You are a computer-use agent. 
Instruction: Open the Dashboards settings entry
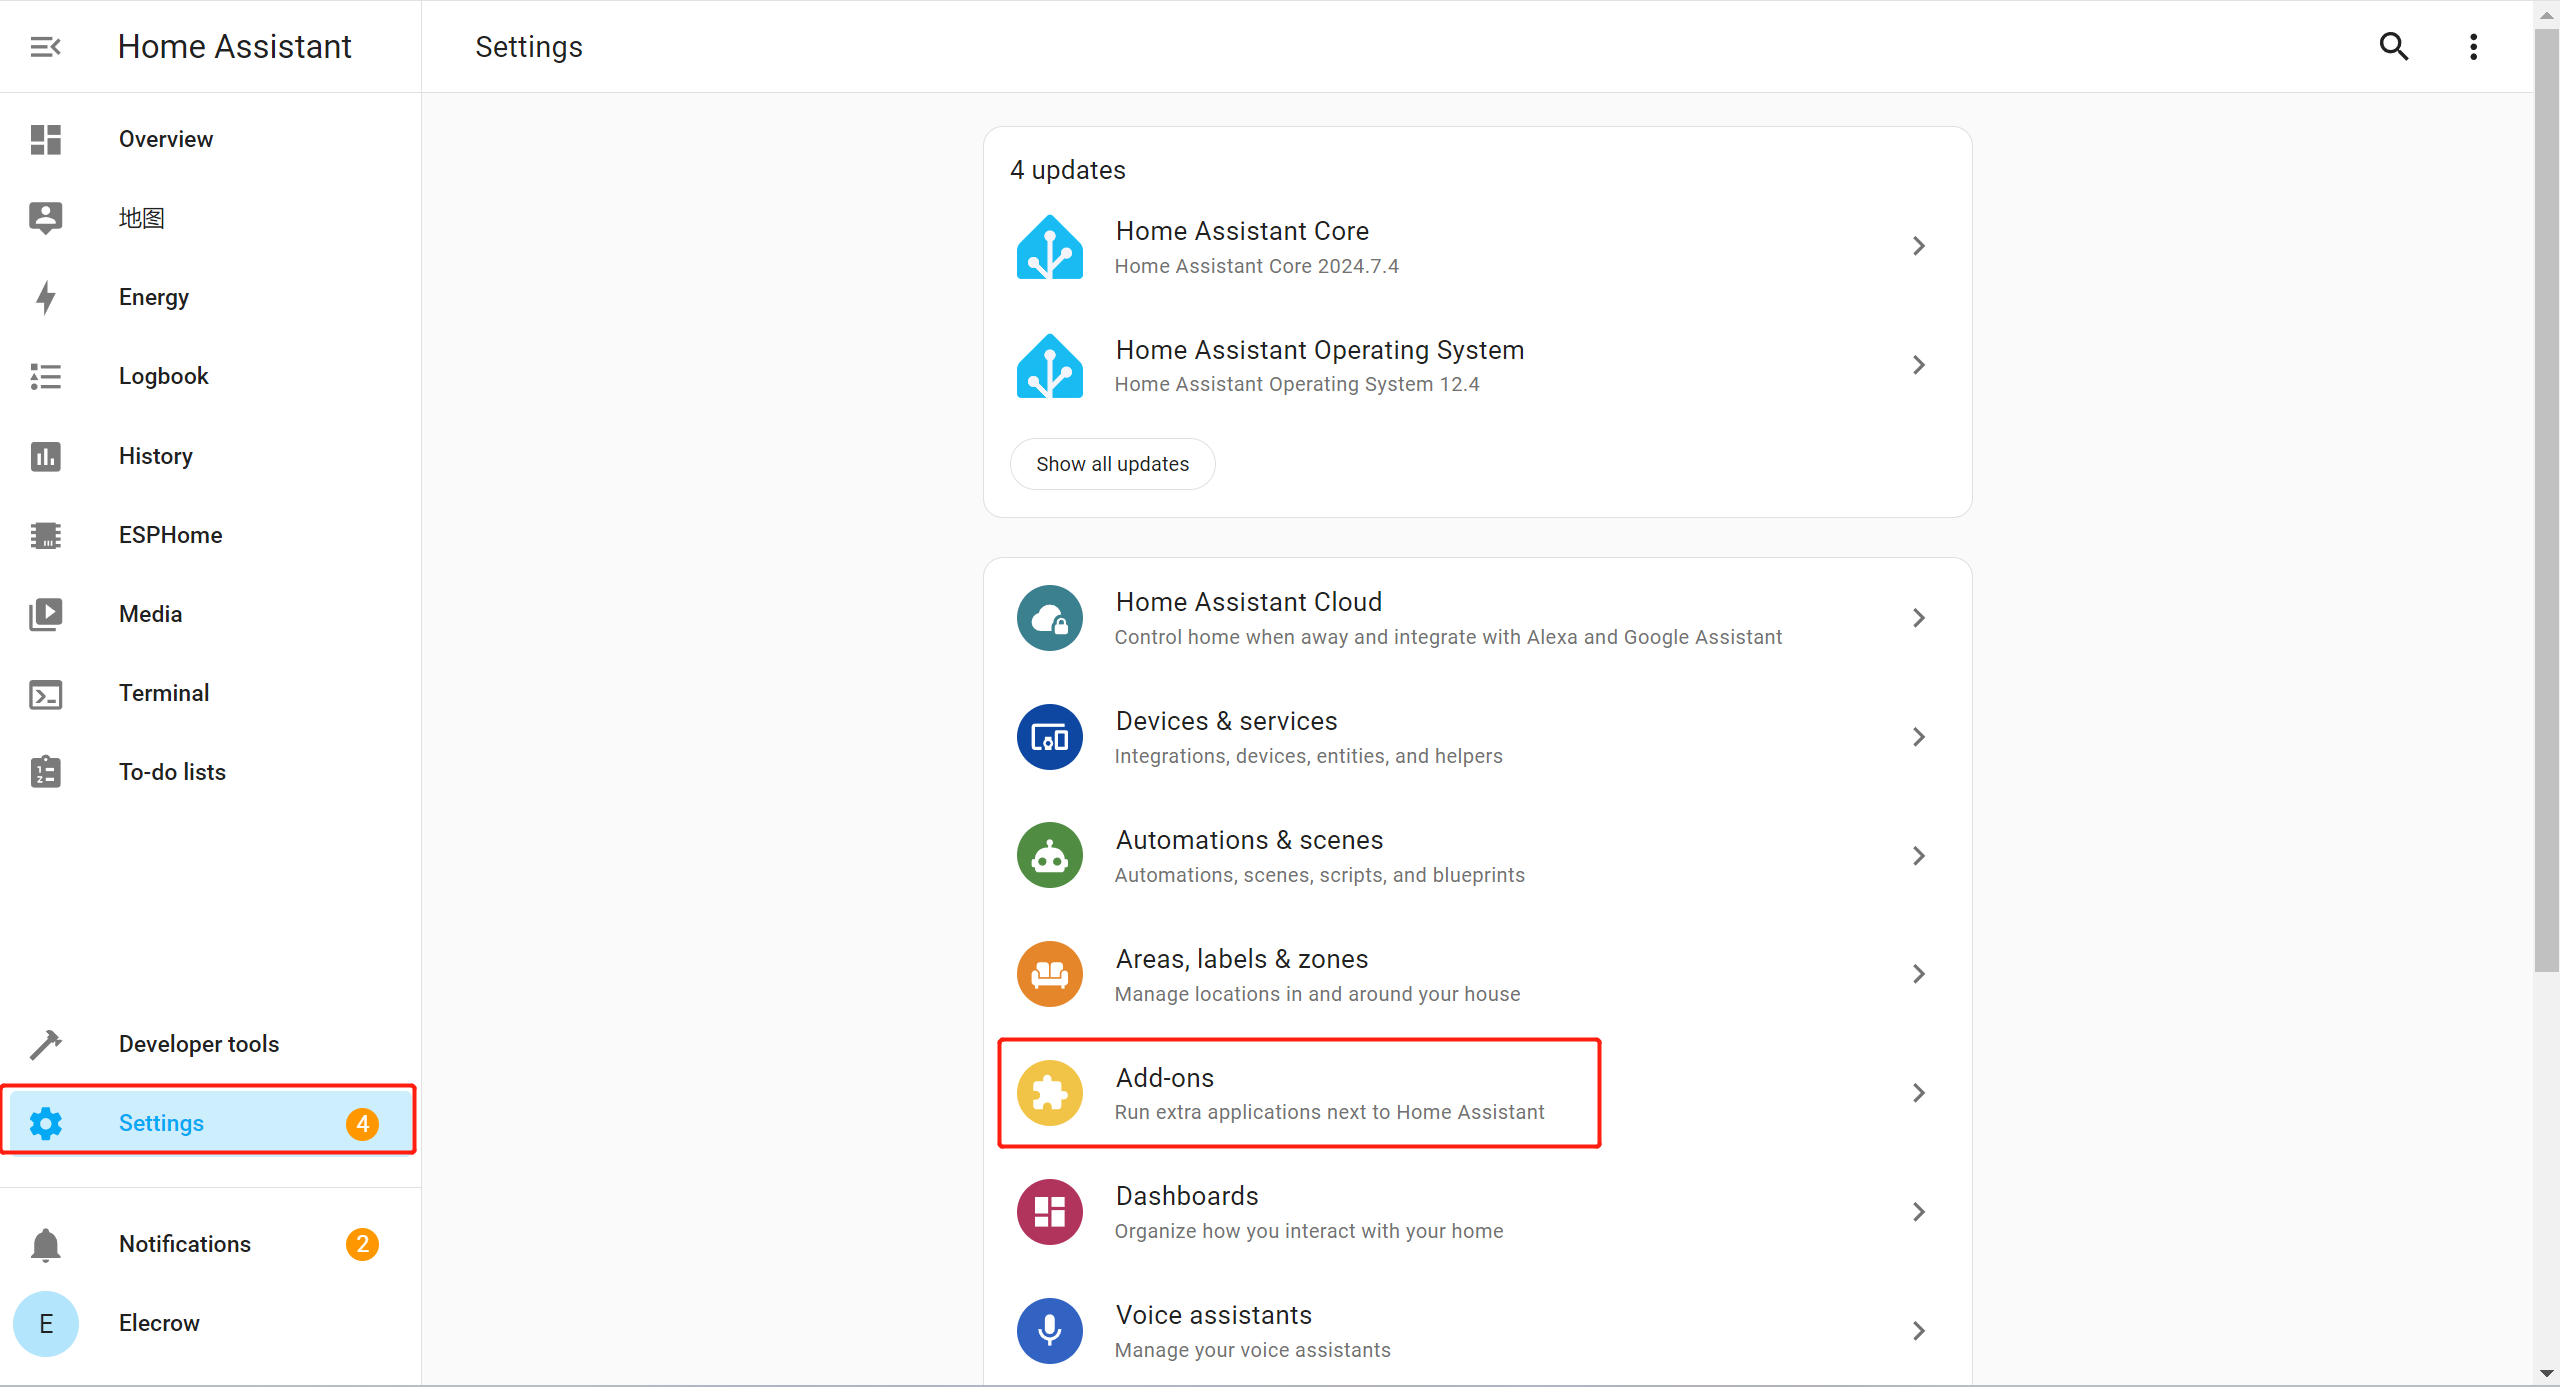(x=1477, y=1212)
